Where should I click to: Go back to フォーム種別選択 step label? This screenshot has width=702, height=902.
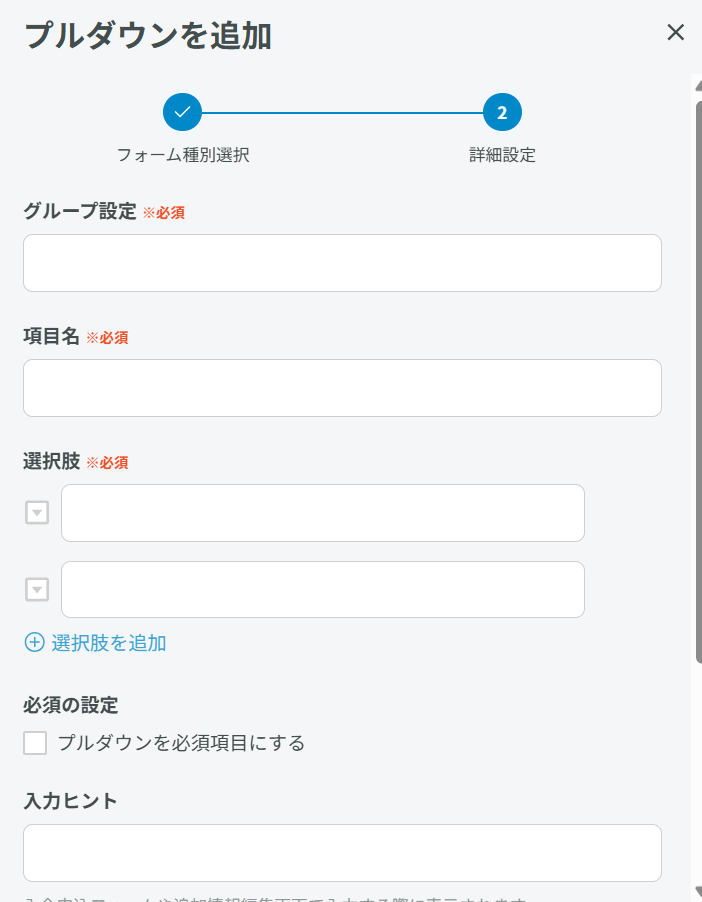(x=183, y=155)
